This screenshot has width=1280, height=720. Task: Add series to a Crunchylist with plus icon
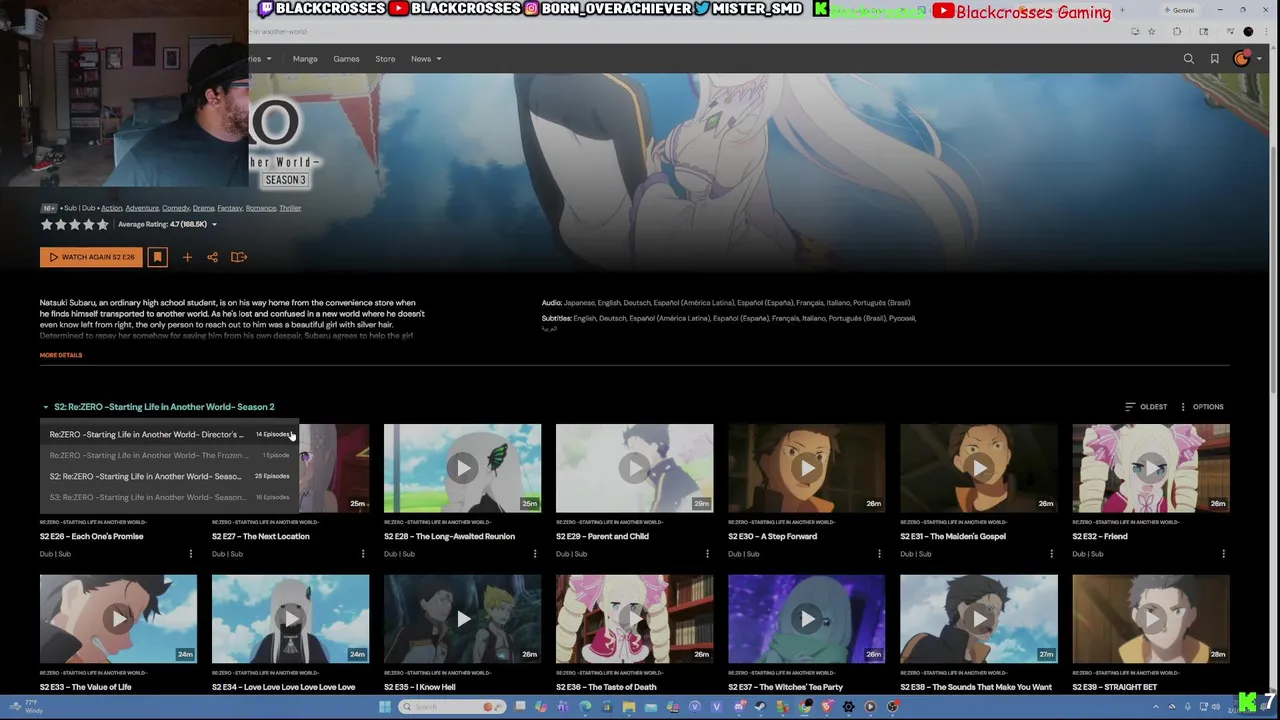[x=187, y=257]
